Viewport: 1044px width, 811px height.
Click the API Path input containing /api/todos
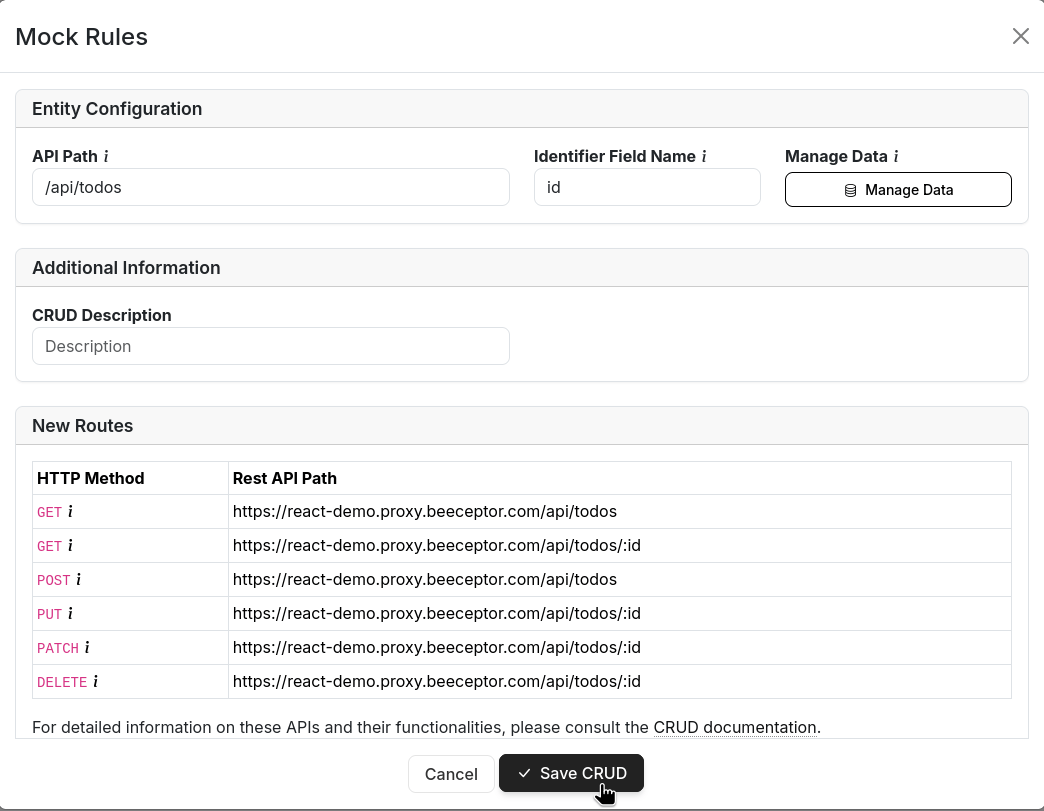click(270, 187)
